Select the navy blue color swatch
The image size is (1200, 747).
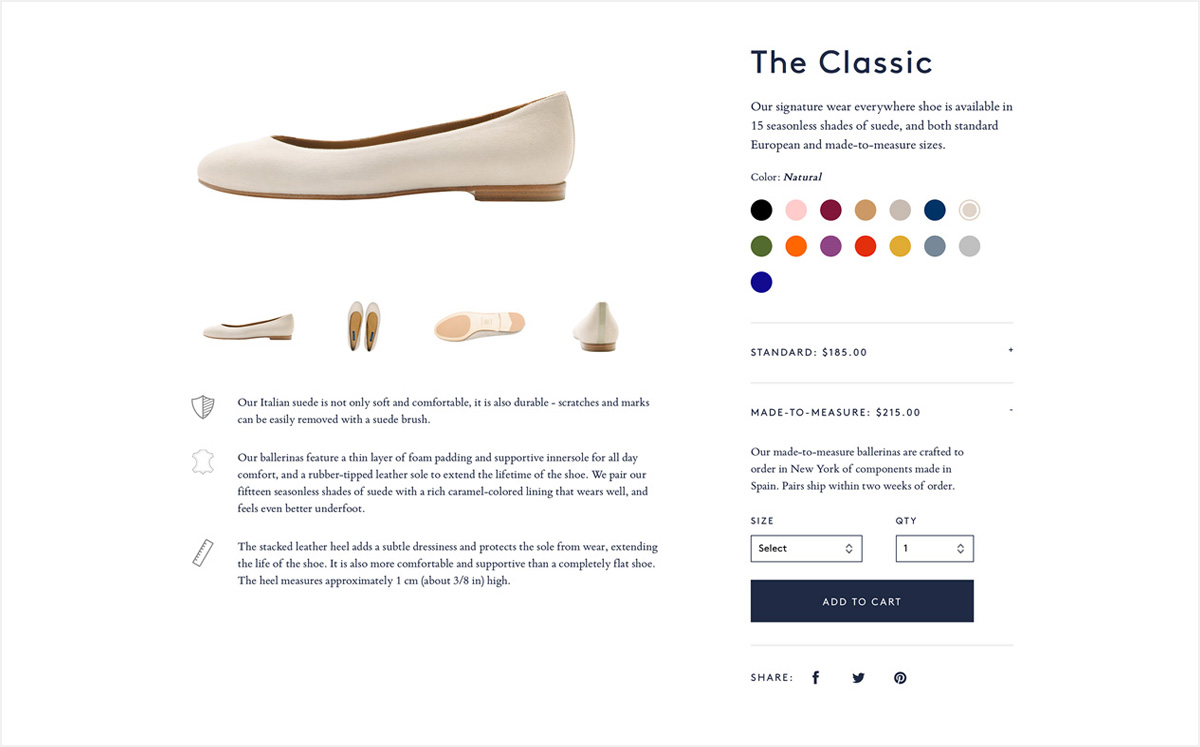click(934, 210)
